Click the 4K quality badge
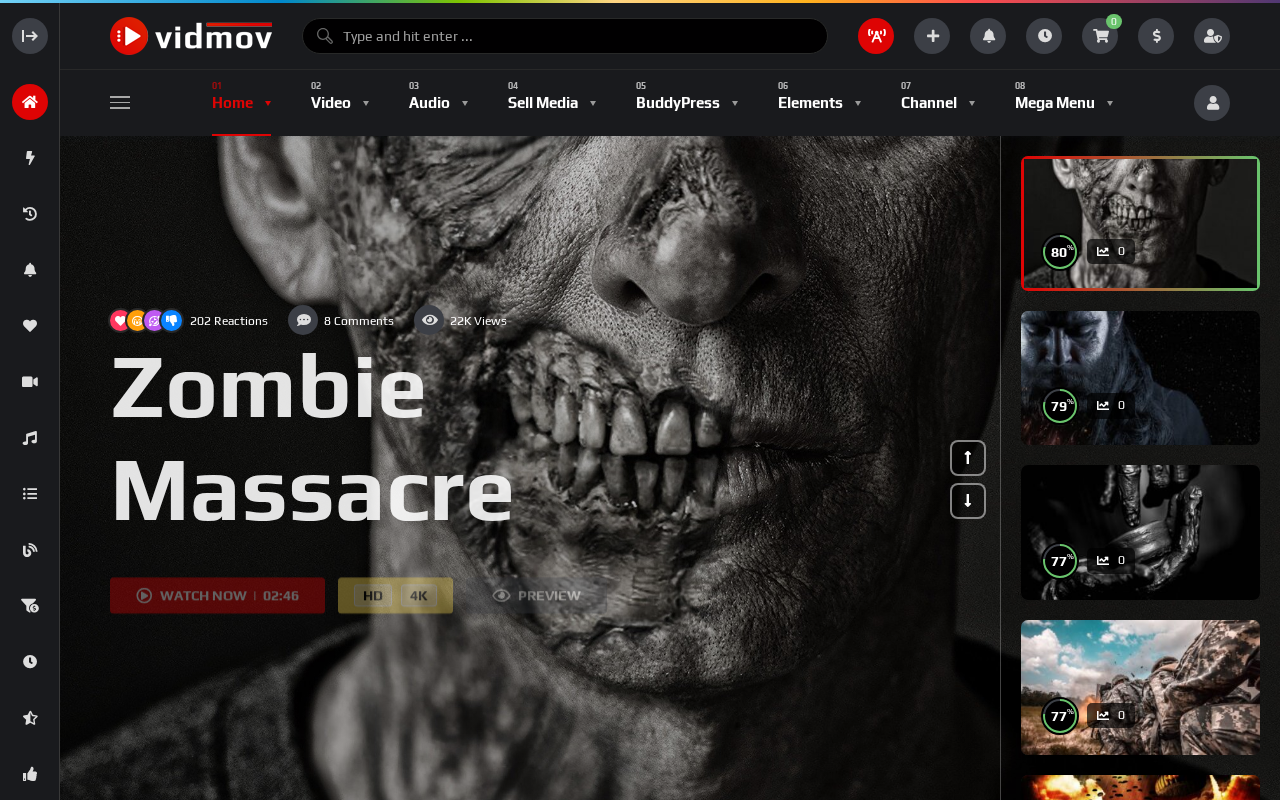This screenshot has height=800, width=1280. tap(419, 596)
